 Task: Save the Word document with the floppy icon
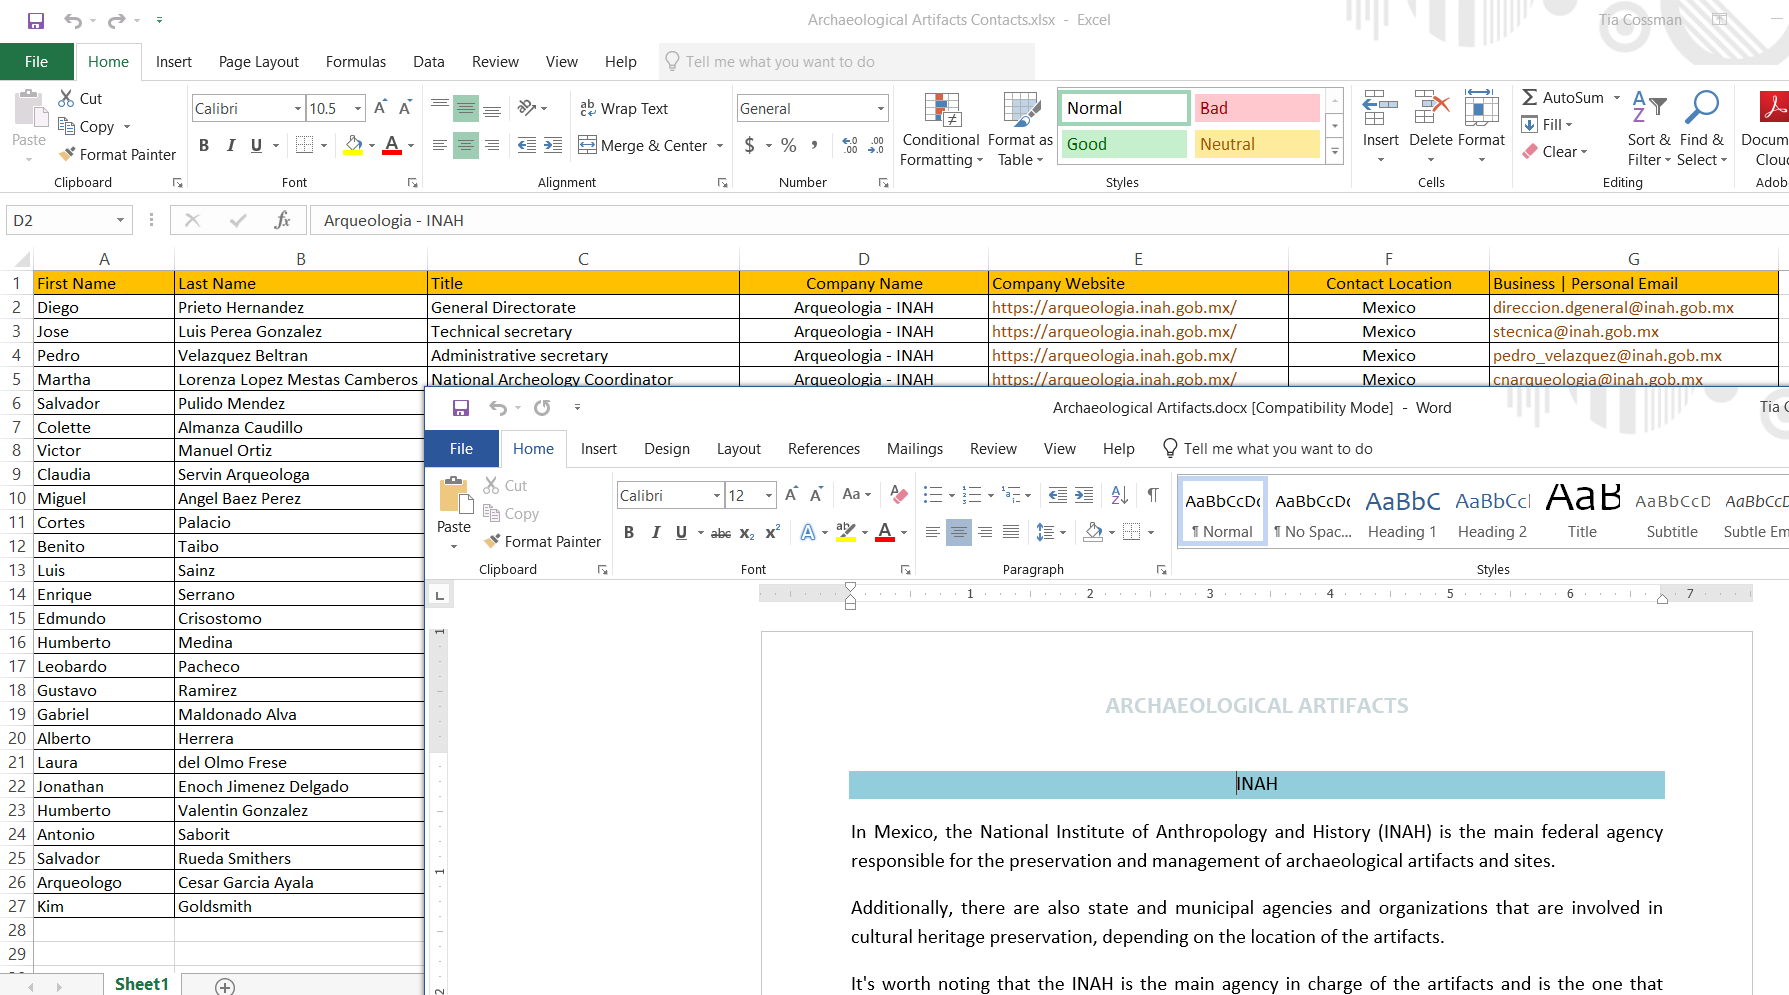coord(460,407)
